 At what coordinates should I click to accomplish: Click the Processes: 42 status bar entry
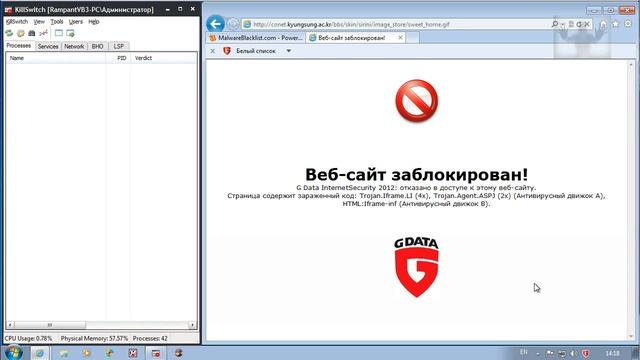pyautogui.click(x=150, y=338)
